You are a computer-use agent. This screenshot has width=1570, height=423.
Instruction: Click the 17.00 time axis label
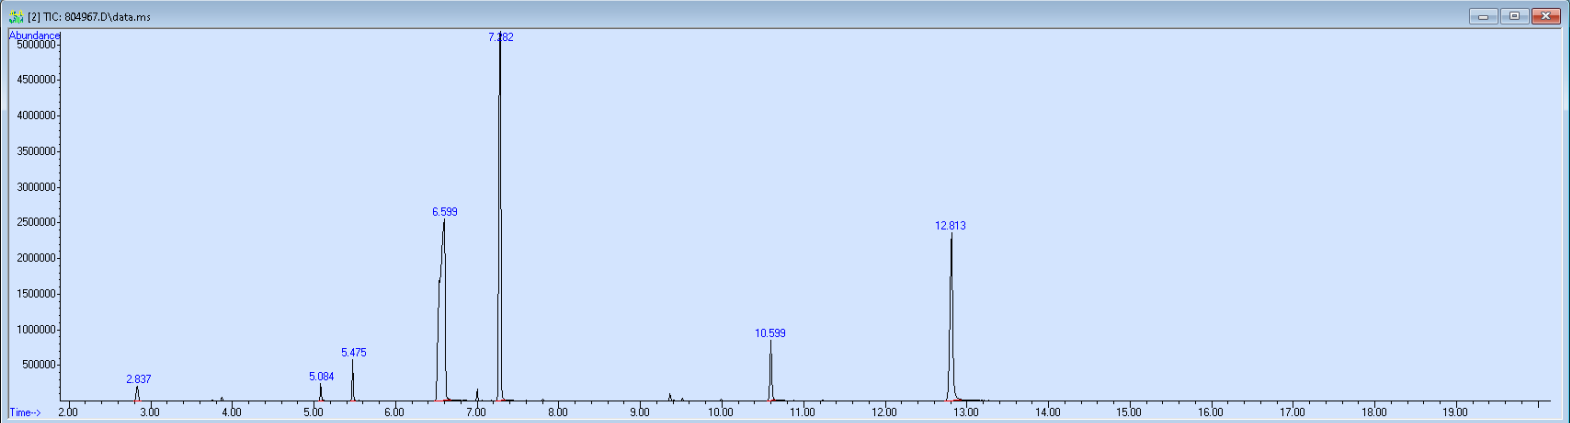pyautogui.click(x=1292, y=412)
